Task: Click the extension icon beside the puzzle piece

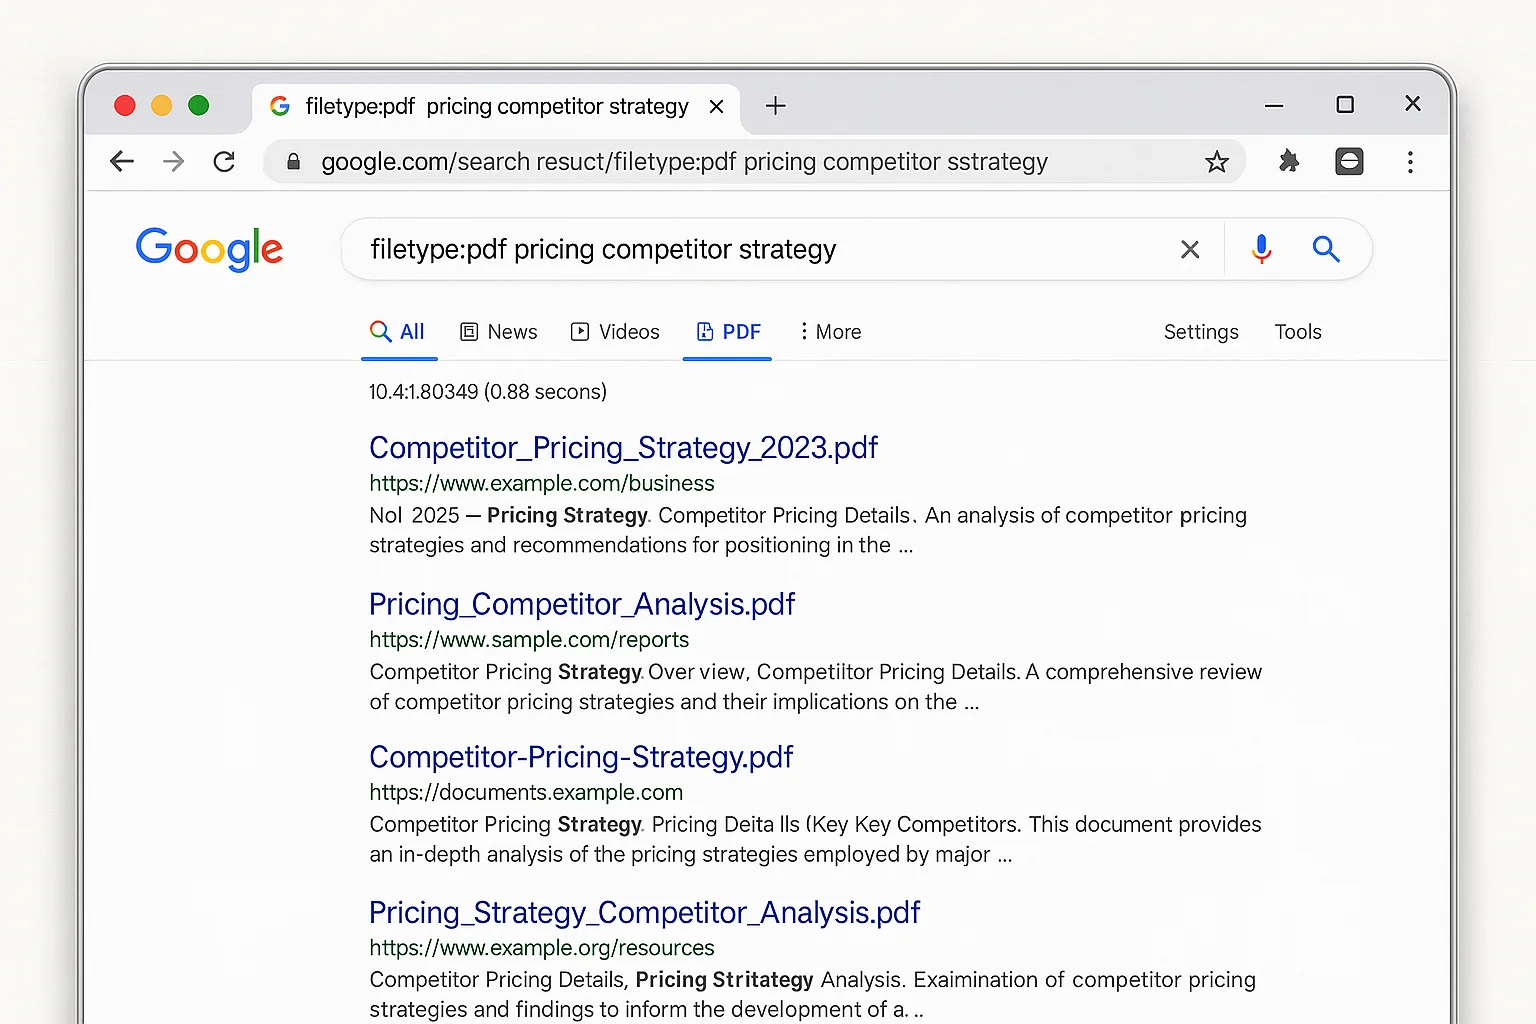Action: 1349,161
